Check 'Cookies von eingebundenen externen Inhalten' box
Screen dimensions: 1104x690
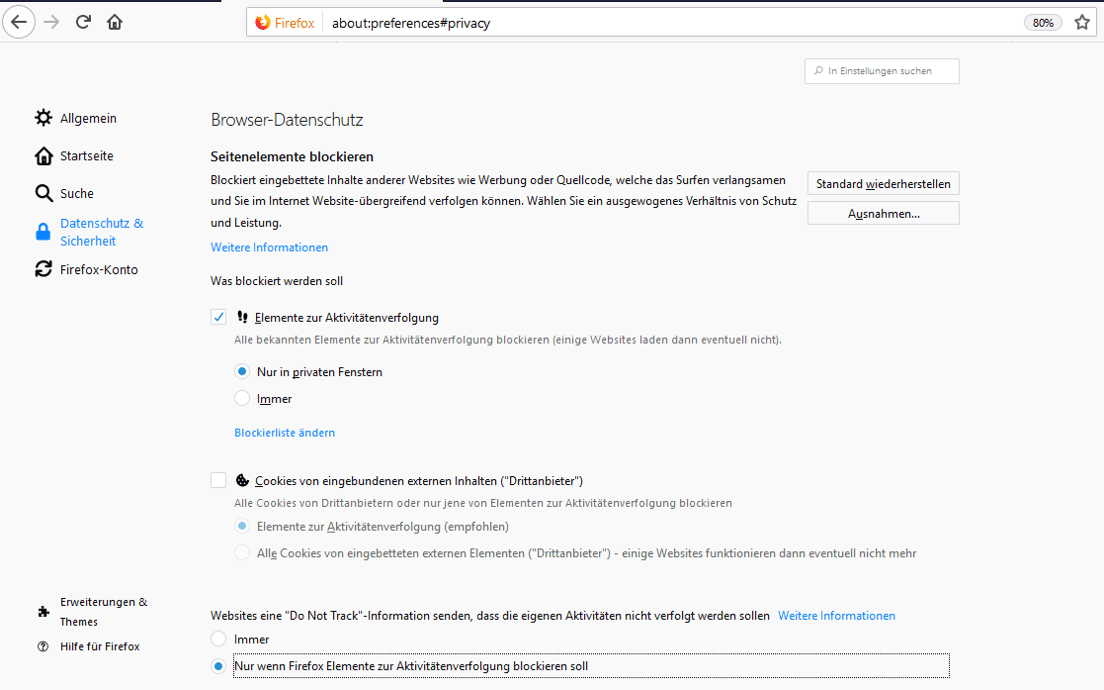click(x=218, y=480)
